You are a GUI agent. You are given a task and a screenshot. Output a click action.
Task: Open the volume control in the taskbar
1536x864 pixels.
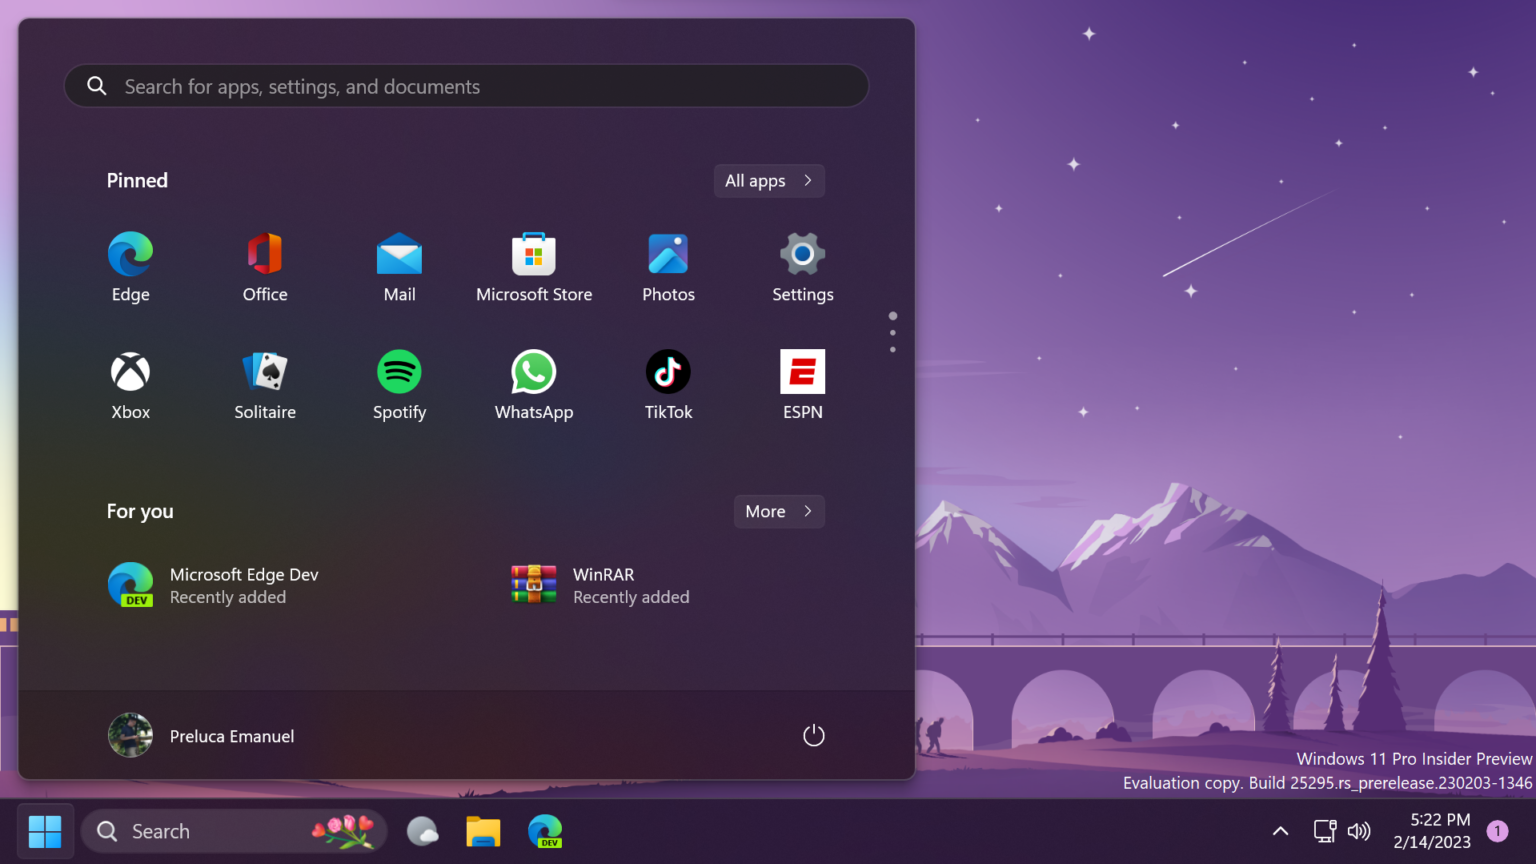[1359, 830]
